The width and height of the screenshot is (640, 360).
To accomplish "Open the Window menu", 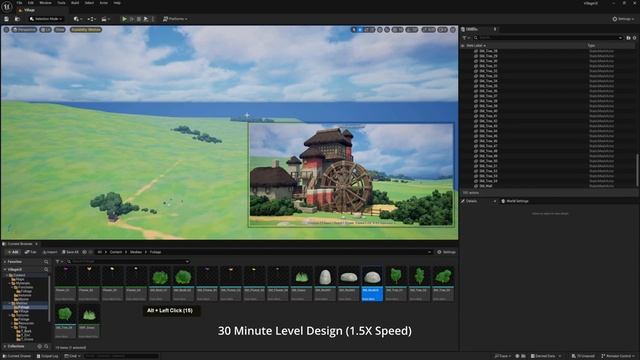I will pyautogui.click(x=45, y=3).
